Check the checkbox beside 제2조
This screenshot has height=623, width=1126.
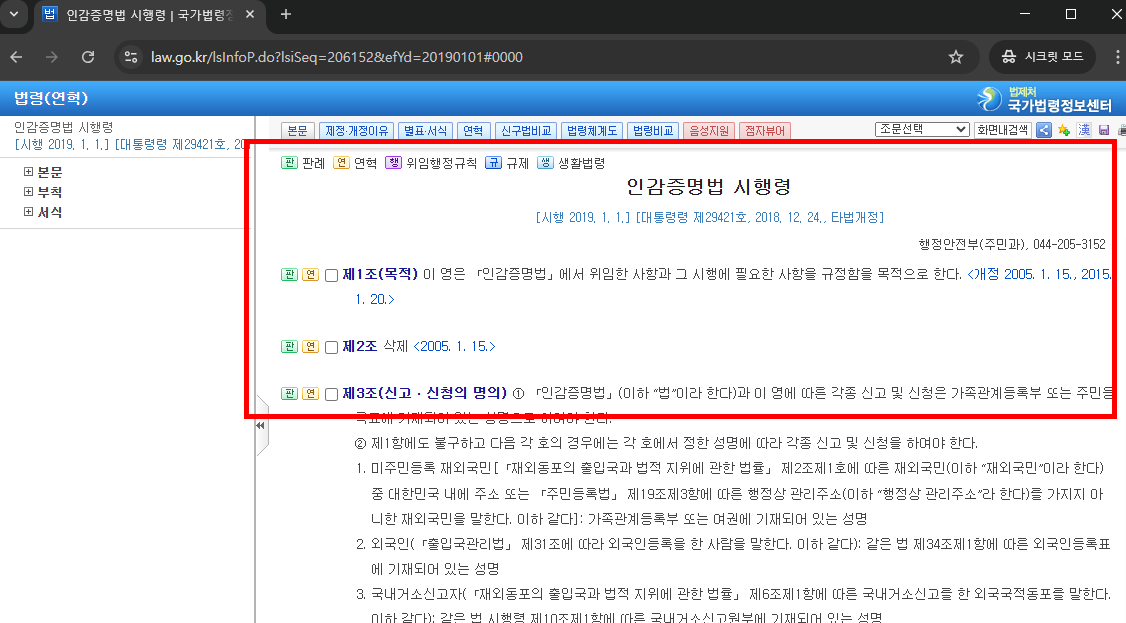click(331, 346)
